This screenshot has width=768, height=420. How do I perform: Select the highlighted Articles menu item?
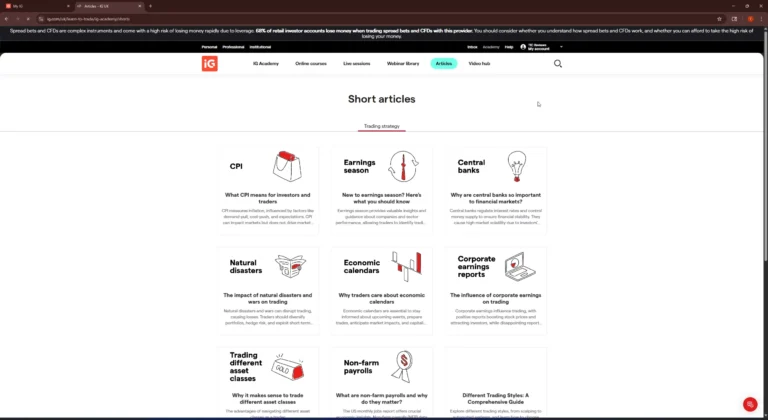(444, 64)
